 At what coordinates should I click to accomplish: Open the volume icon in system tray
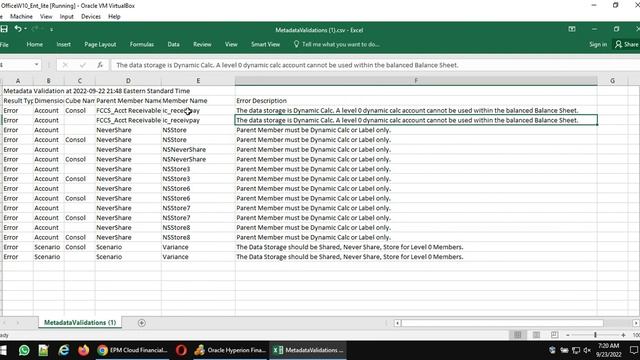tap(587, 350)
